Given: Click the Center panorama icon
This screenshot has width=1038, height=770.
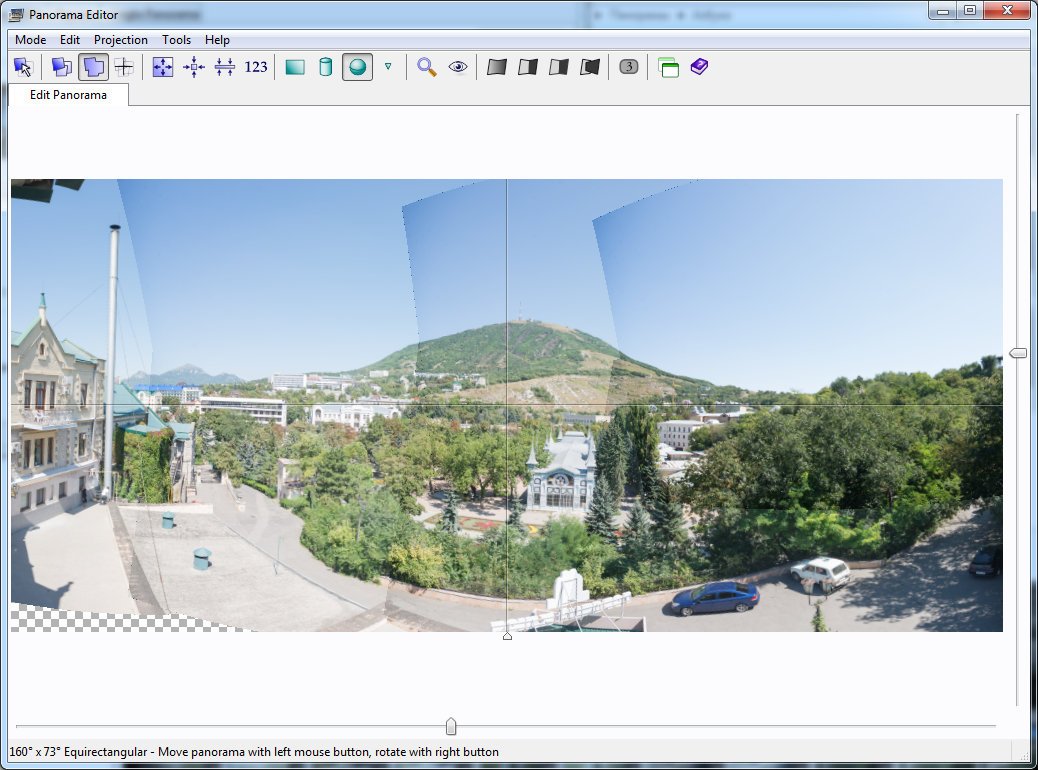Looking at the screenshot, I should [194, 67].
